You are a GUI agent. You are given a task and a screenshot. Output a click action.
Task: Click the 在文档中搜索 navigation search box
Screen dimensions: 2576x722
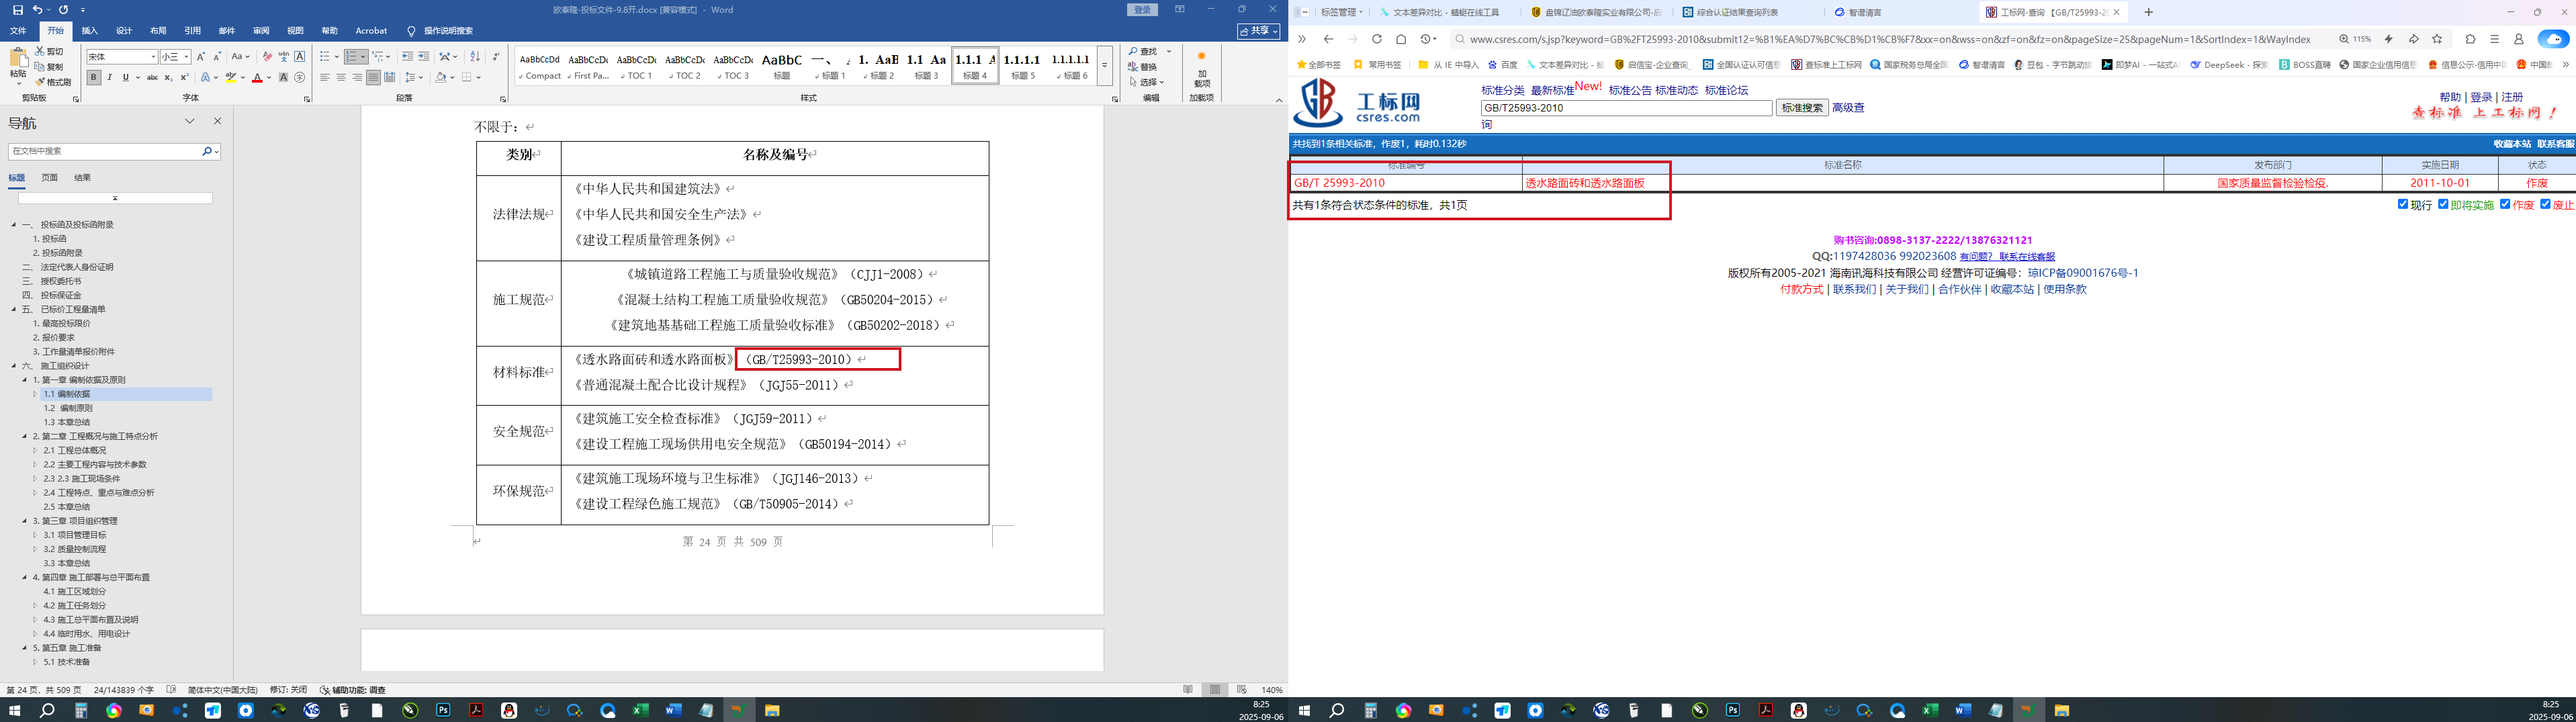pos(104,151)
